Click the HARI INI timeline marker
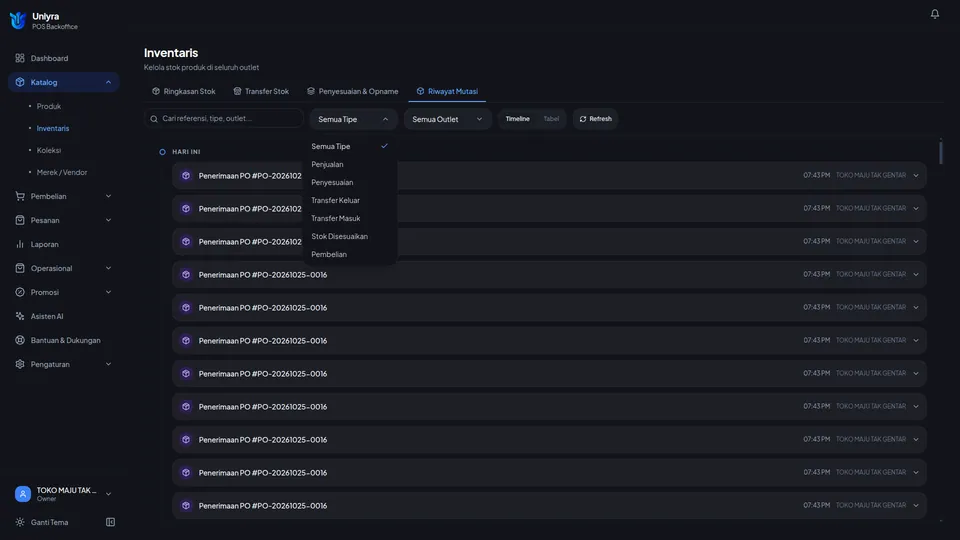This screenshot has width=960, height=540. tap(162, 152)
